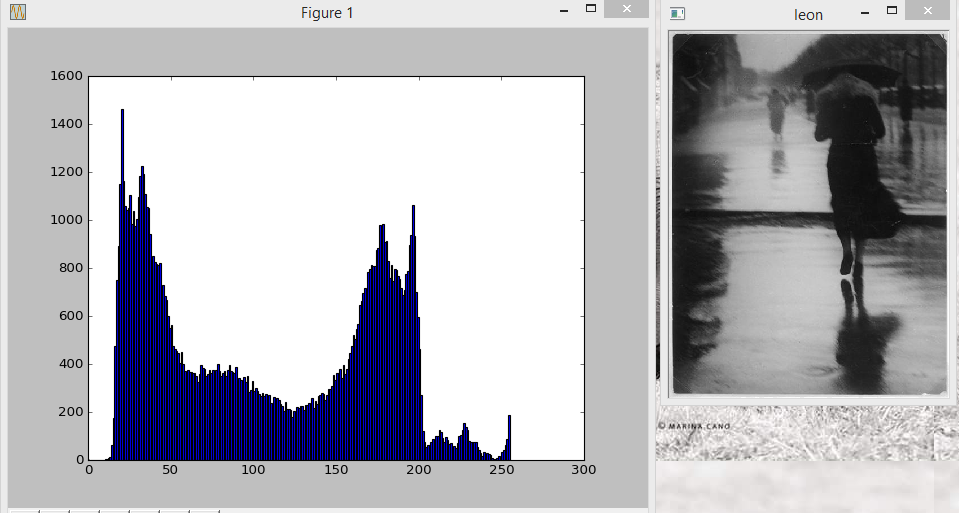This screenshot has height=513, width=959.
Task: Click the 300 x-axis tick label
Action: pos(584,470)
